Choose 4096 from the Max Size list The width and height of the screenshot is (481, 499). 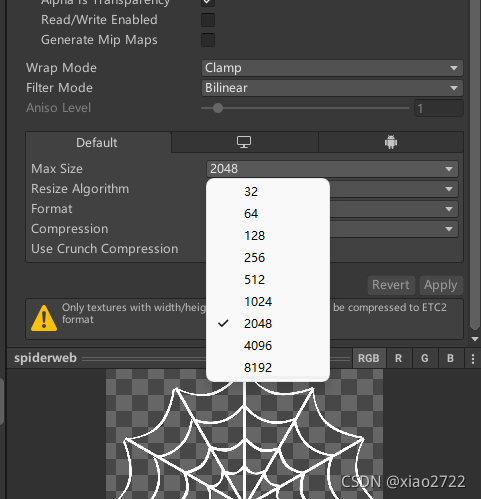(268, 346)
